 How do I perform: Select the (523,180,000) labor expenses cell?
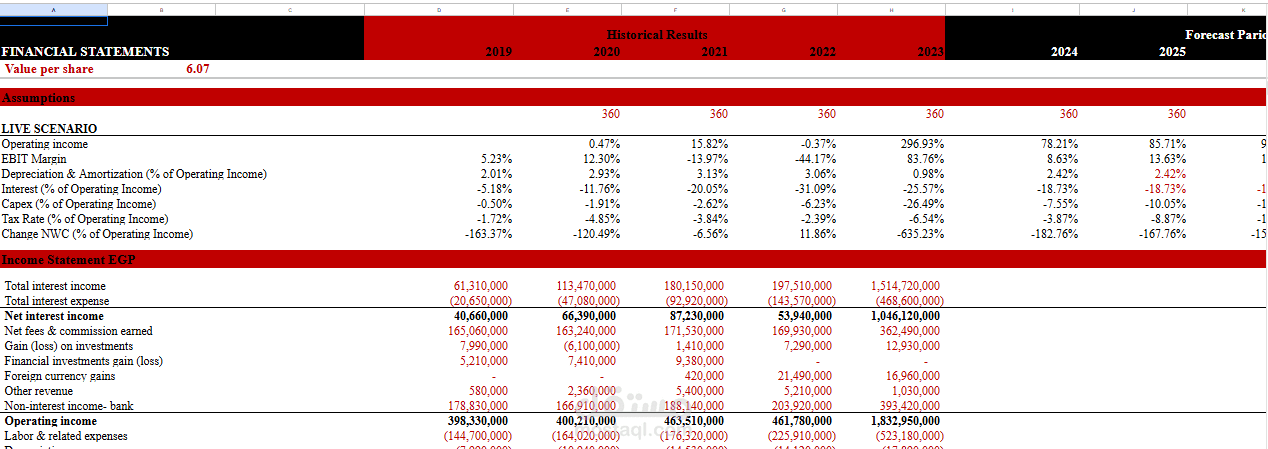[908, 436]
